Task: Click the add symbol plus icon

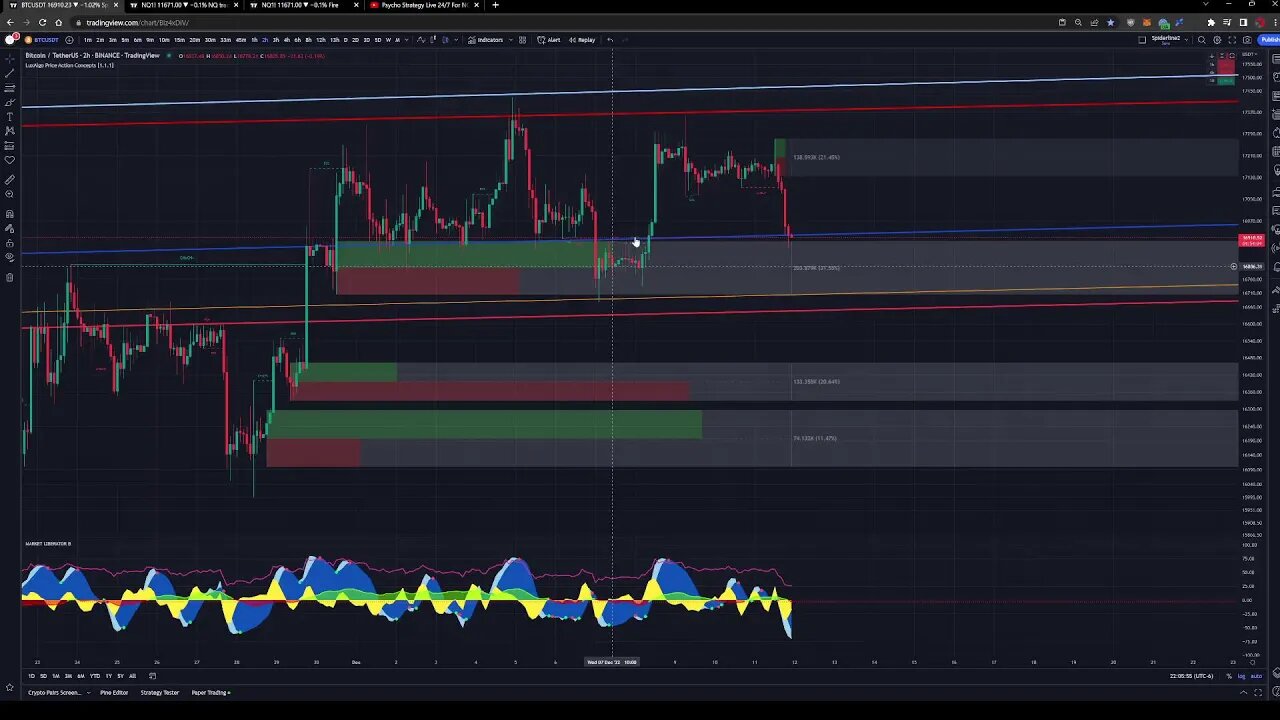Action: (x=69, y=40)
